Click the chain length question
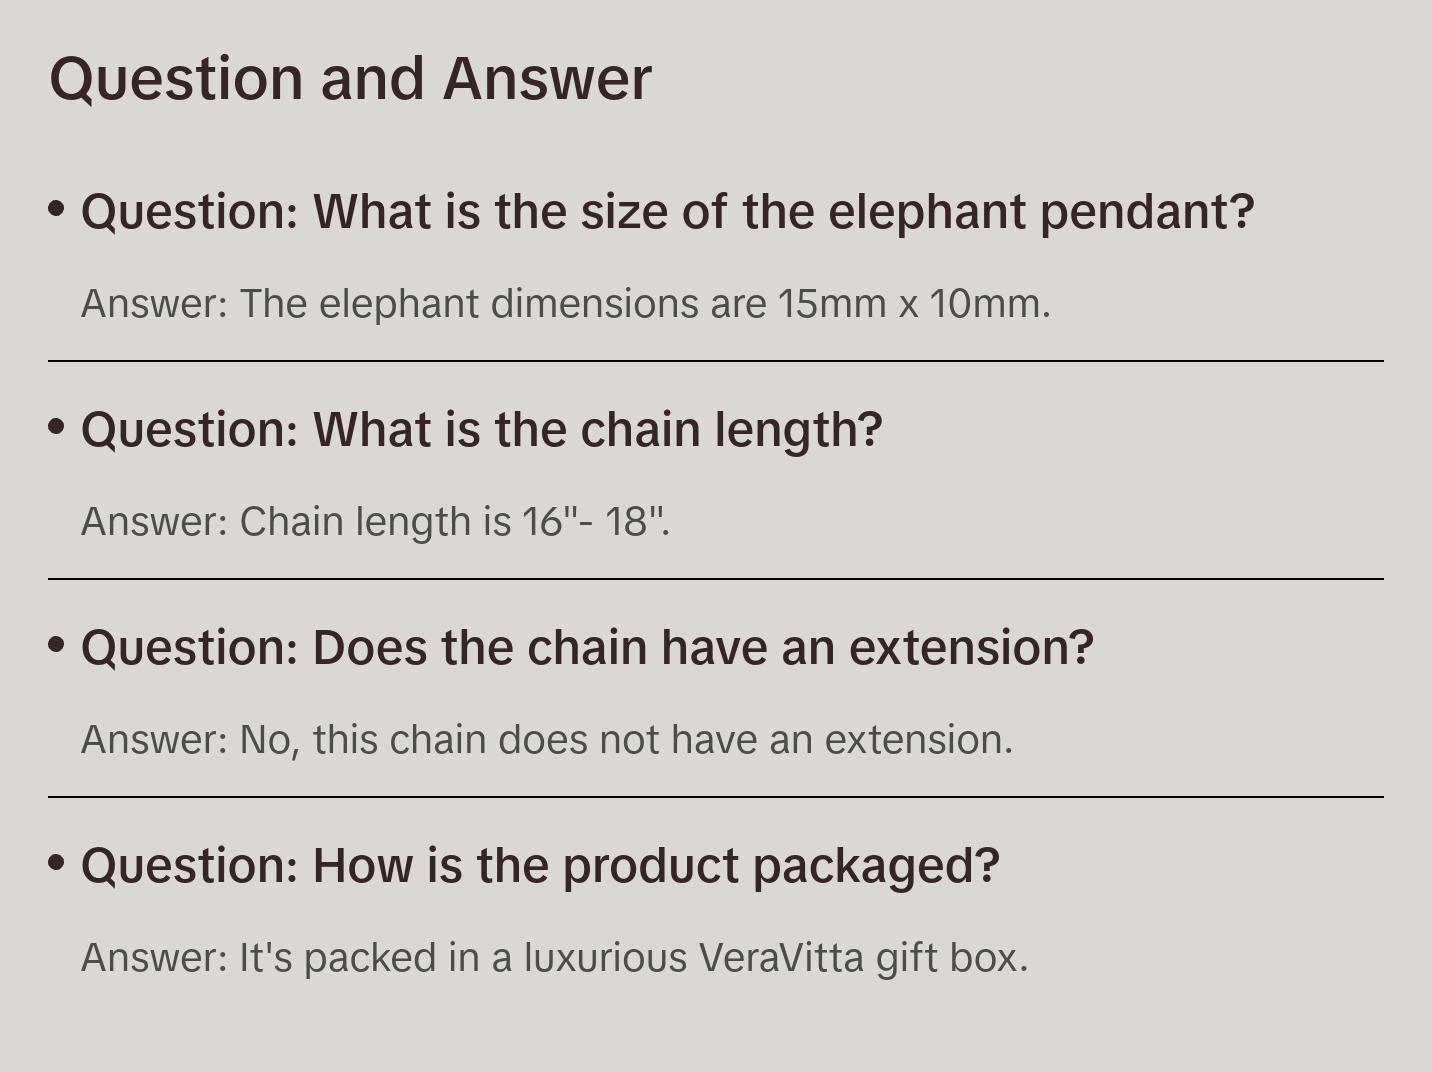The height and width of the screenshot is (1072, 1432). (481, 430)
